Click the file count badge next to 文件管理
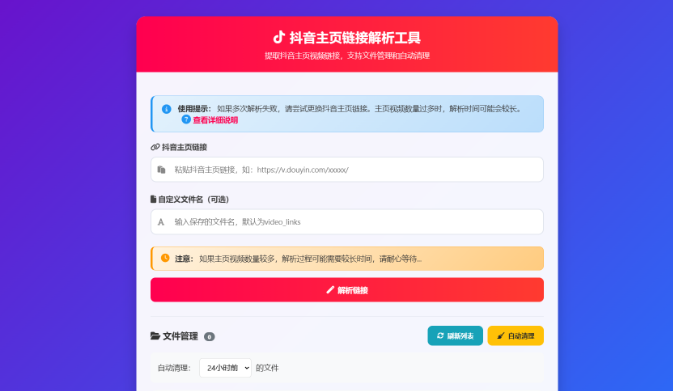This screenshot has width=673, height=391. click(x=209, y=336)
